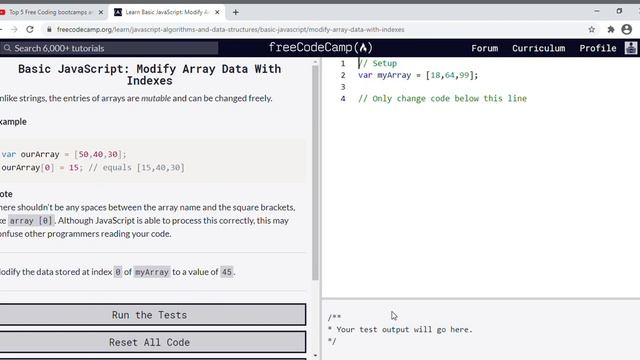Go forward with the browser arrow
640x360 pixels.
point(14,29)
